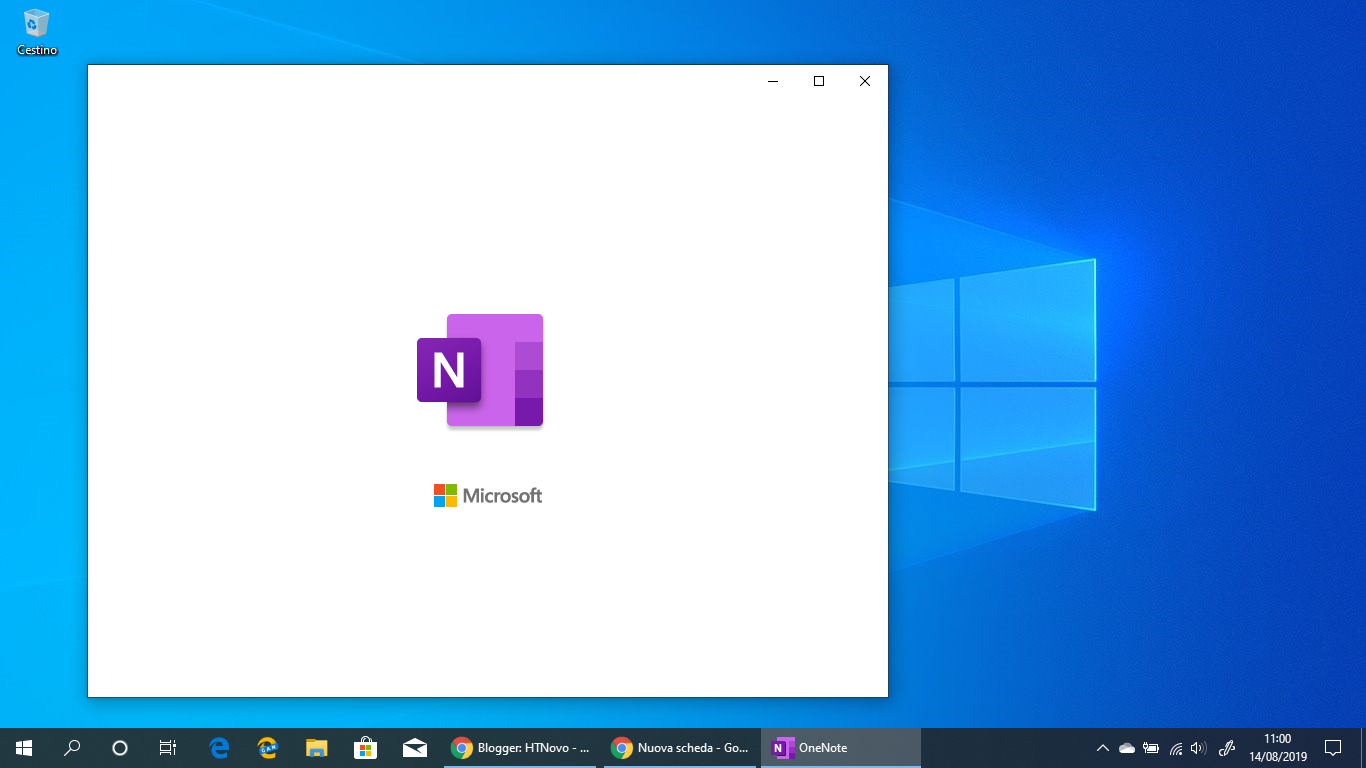Switch to the Blogger HTNovo Chrome tab
The width and height of the screenshot is (1366, 768).
tap(520, 747)
